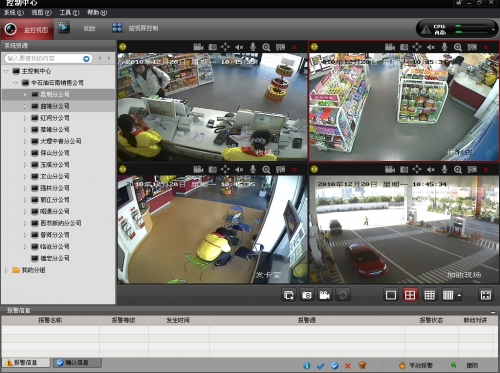The height and width of the screenshot is (373, 500).
Task: Toggle microphone talk on top-right camera pane
Action: [x=444, y=47]
